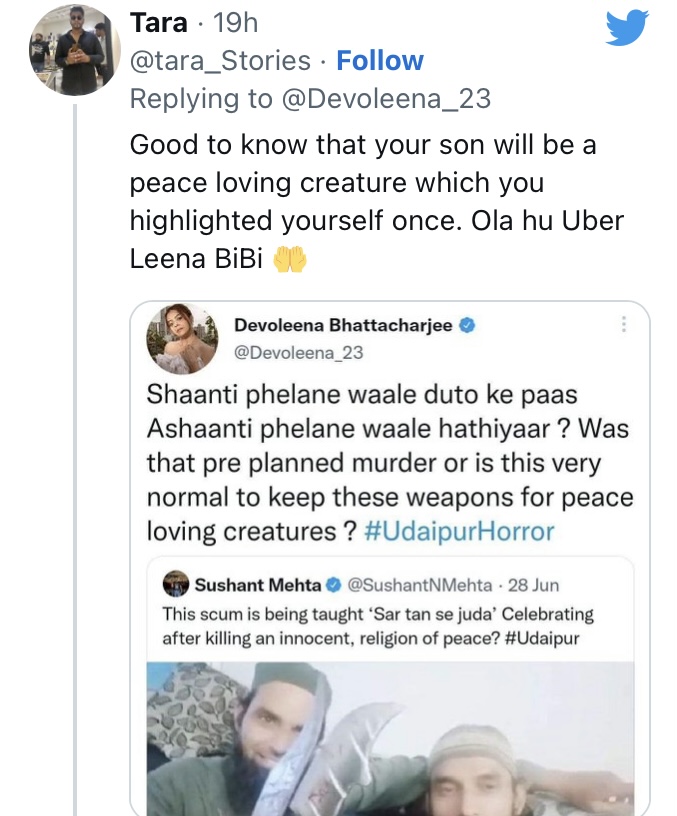The height and width of the screenshot is (816, 677).
Task: Open the 19h timestamp
Action: pos(236,23)
